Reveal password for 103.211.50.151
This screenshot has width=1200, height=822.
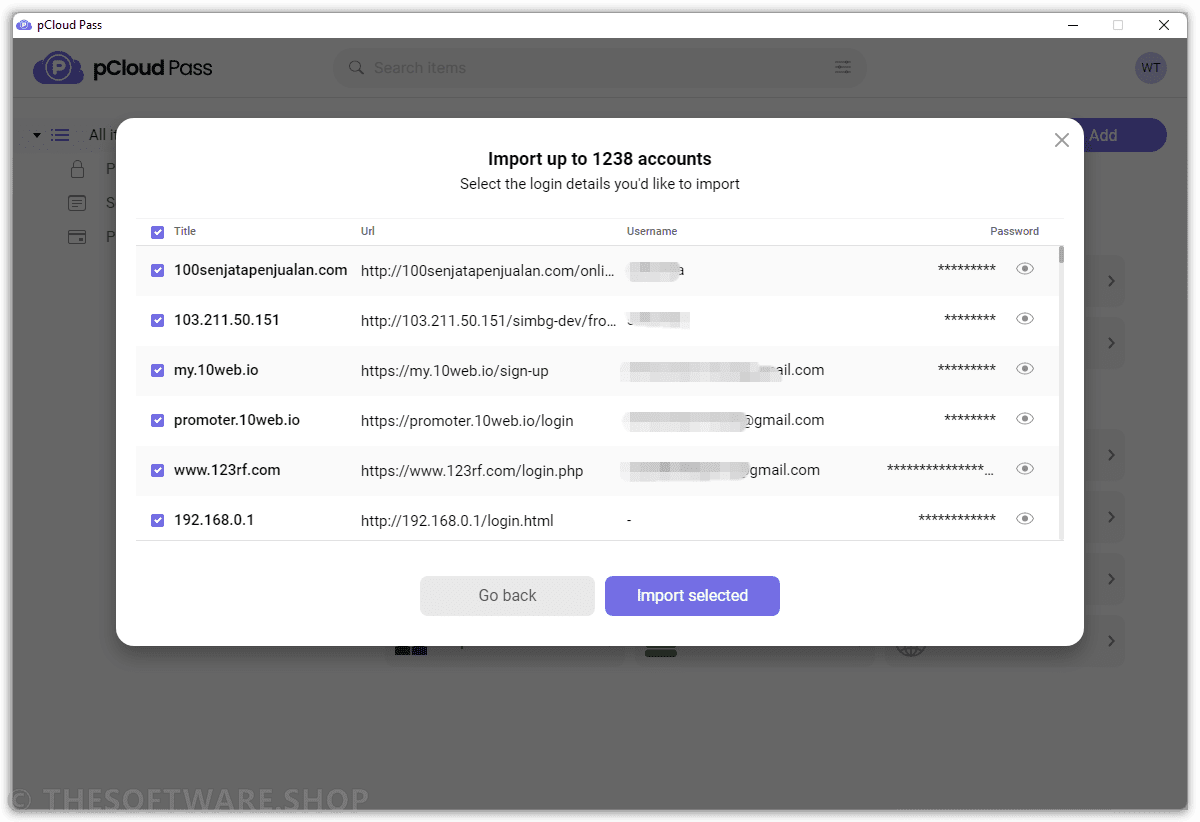(x=1025, y=319)
